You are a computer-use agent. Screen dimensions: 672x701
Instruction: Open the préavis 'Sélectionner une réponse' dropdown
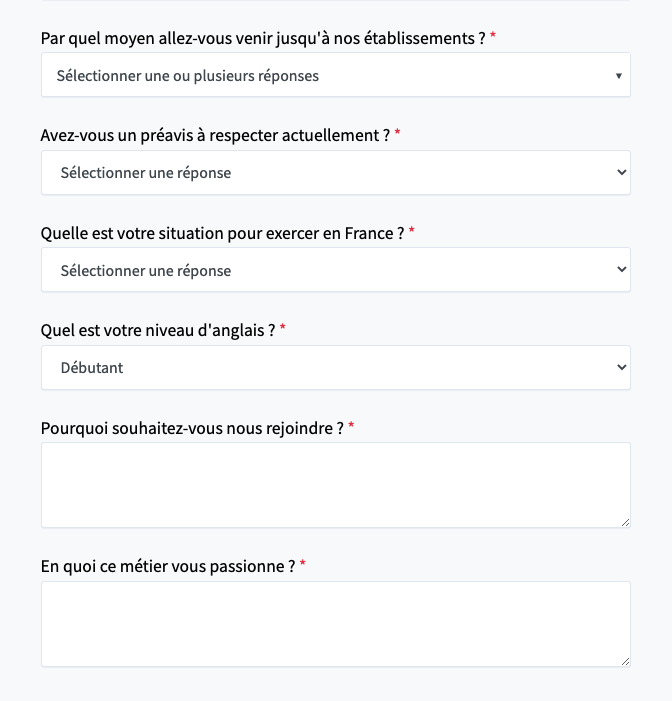click(336, 173)
